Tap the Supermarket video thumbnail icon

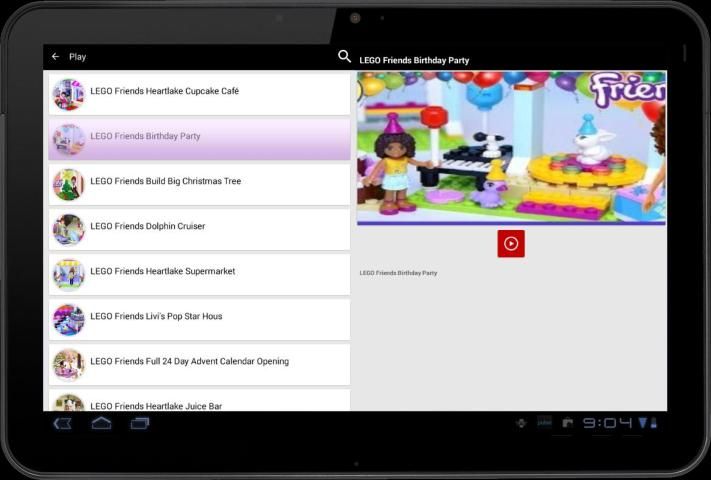click(x=69, y=274)
